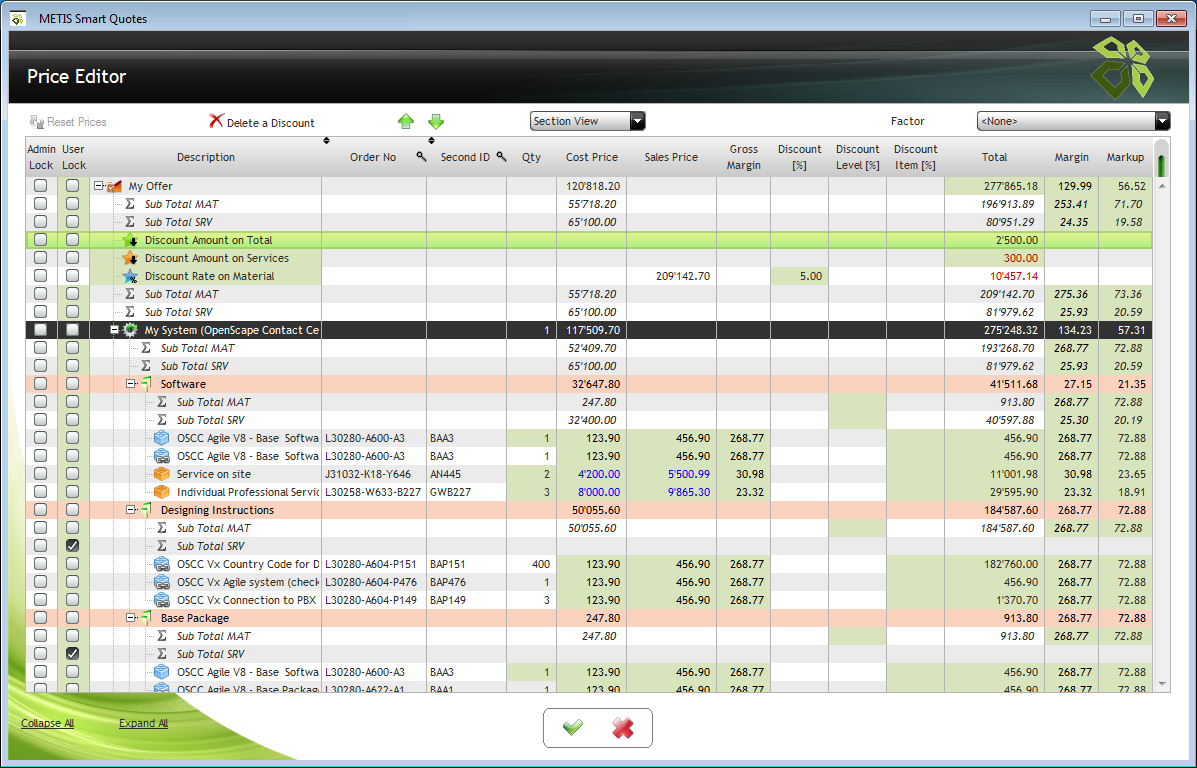The width and height of the screenshot is (1197, 768).
Task: Click the green move-down arrow
Action: click(x=436, y=121)
